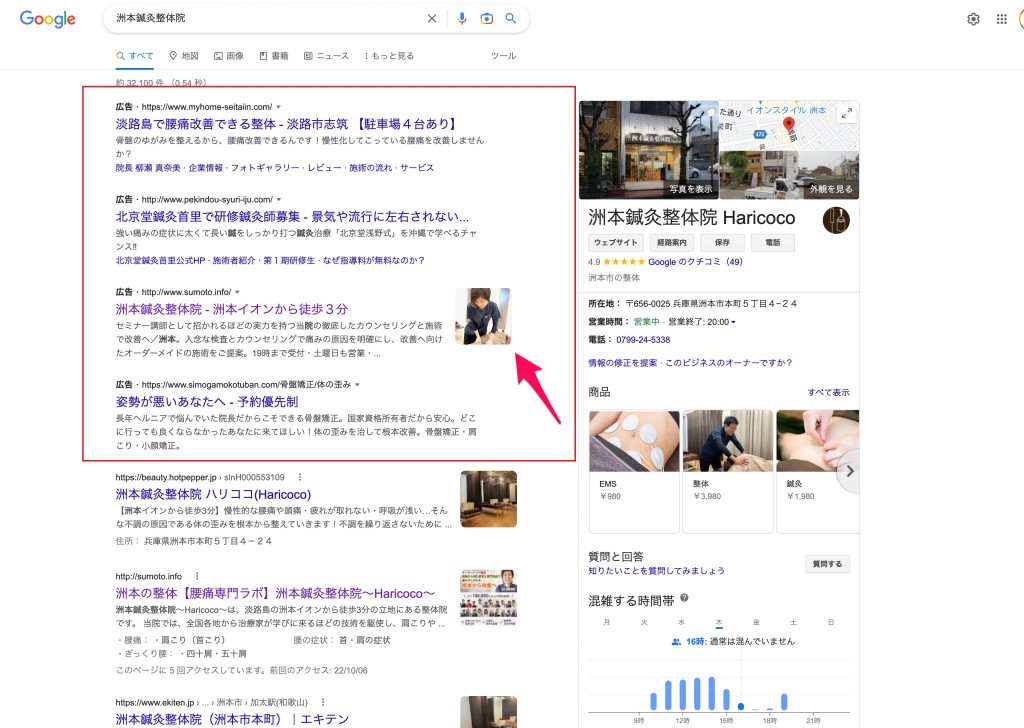Click the red map pin marker
The image size is (1024, 728).
point(789,125)
